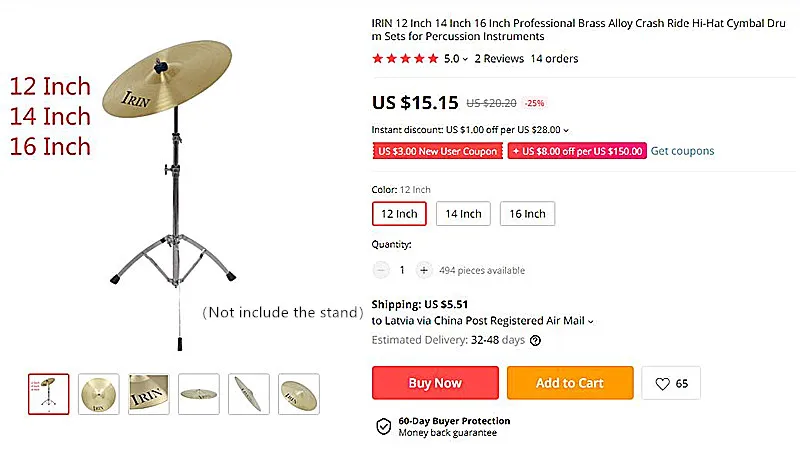
Task: Expand the 5.0 star rating dropdown
Action: coord(466,59)
